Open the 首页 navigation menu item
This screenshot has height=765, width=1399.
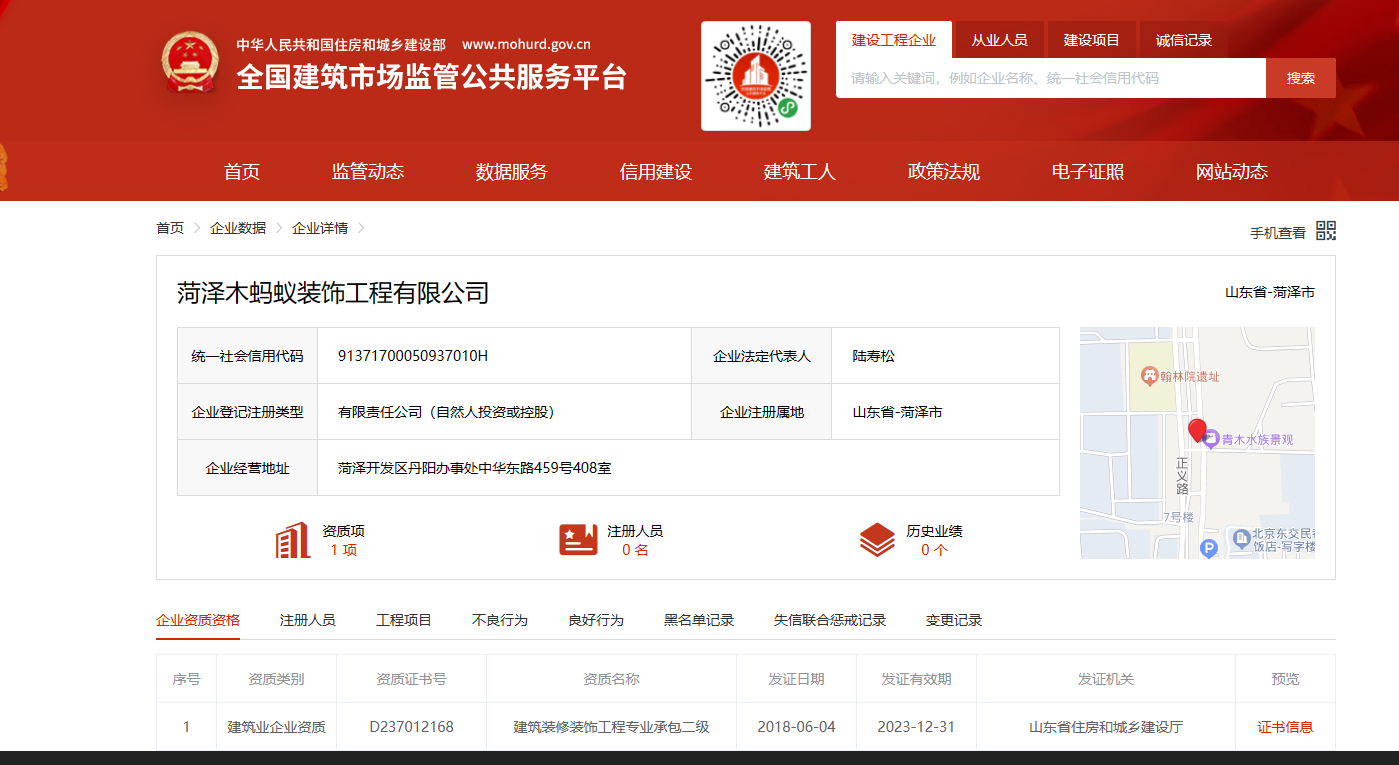pos(242,172)
